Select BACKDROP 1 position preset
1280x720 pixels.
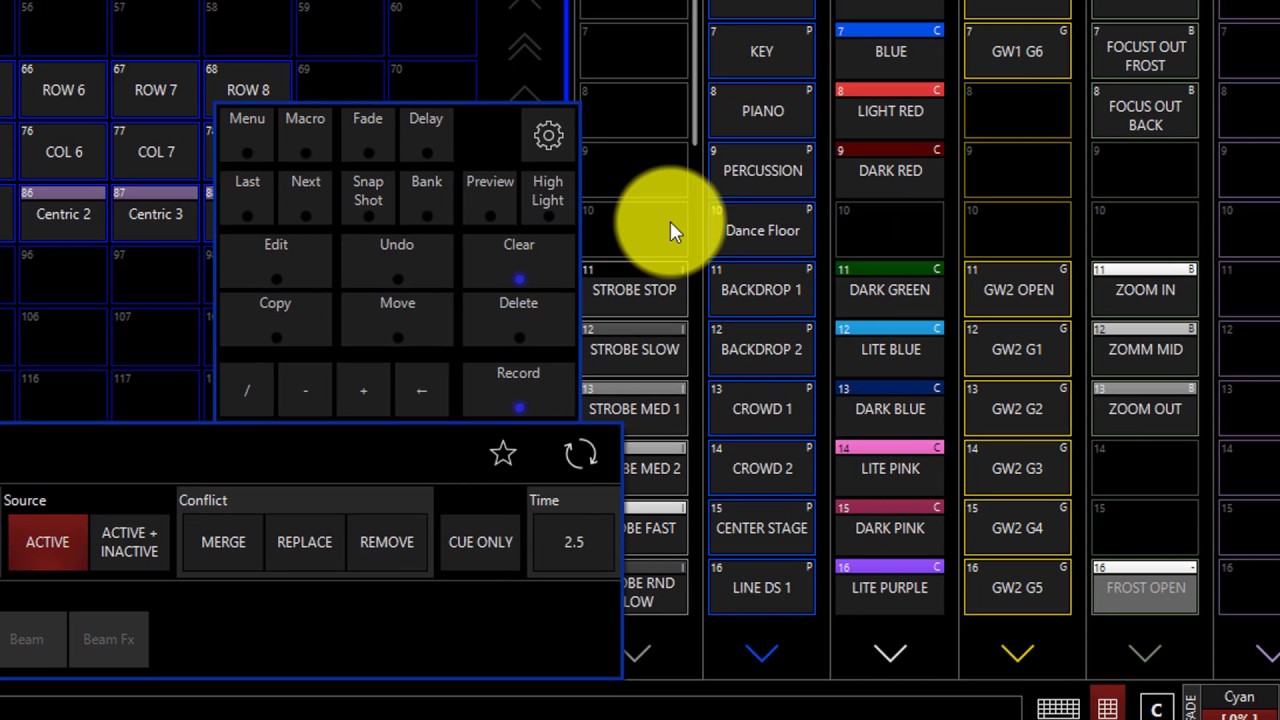click(762, 290)
